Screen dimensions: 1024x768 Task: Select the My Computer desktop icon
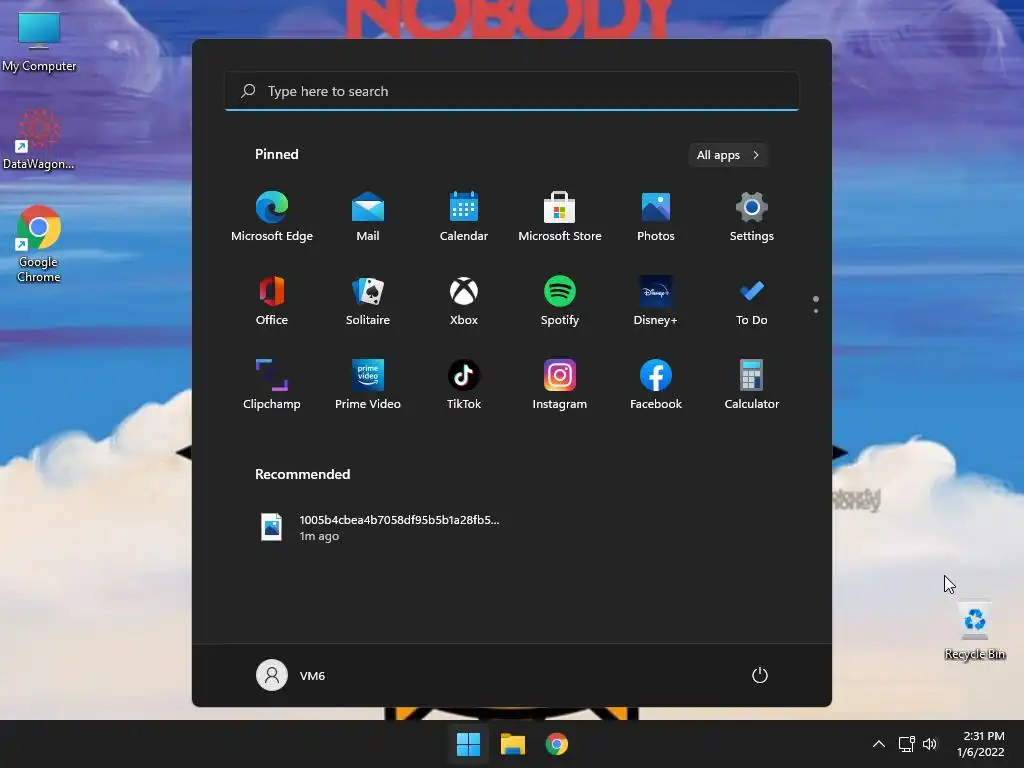pyautogui.click(x=39, y=42)
